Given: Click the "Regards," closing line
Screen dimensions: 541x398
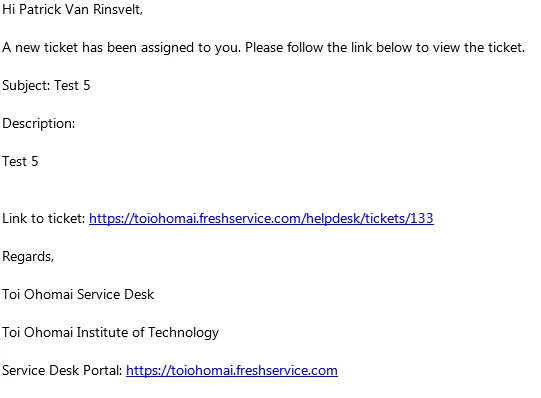Looking at the screenshot, I should coord(28,257).
